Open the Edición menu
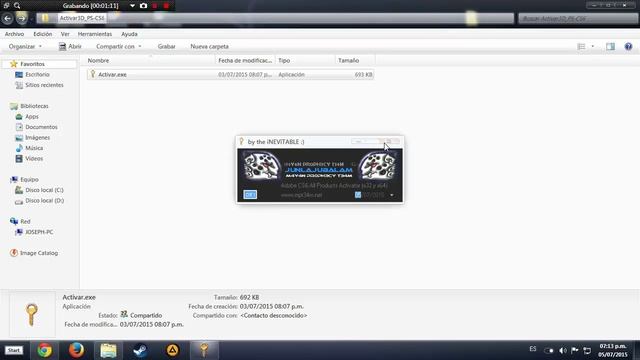The height and width of the screenshot is (360, 640). [x=42, y=34]
